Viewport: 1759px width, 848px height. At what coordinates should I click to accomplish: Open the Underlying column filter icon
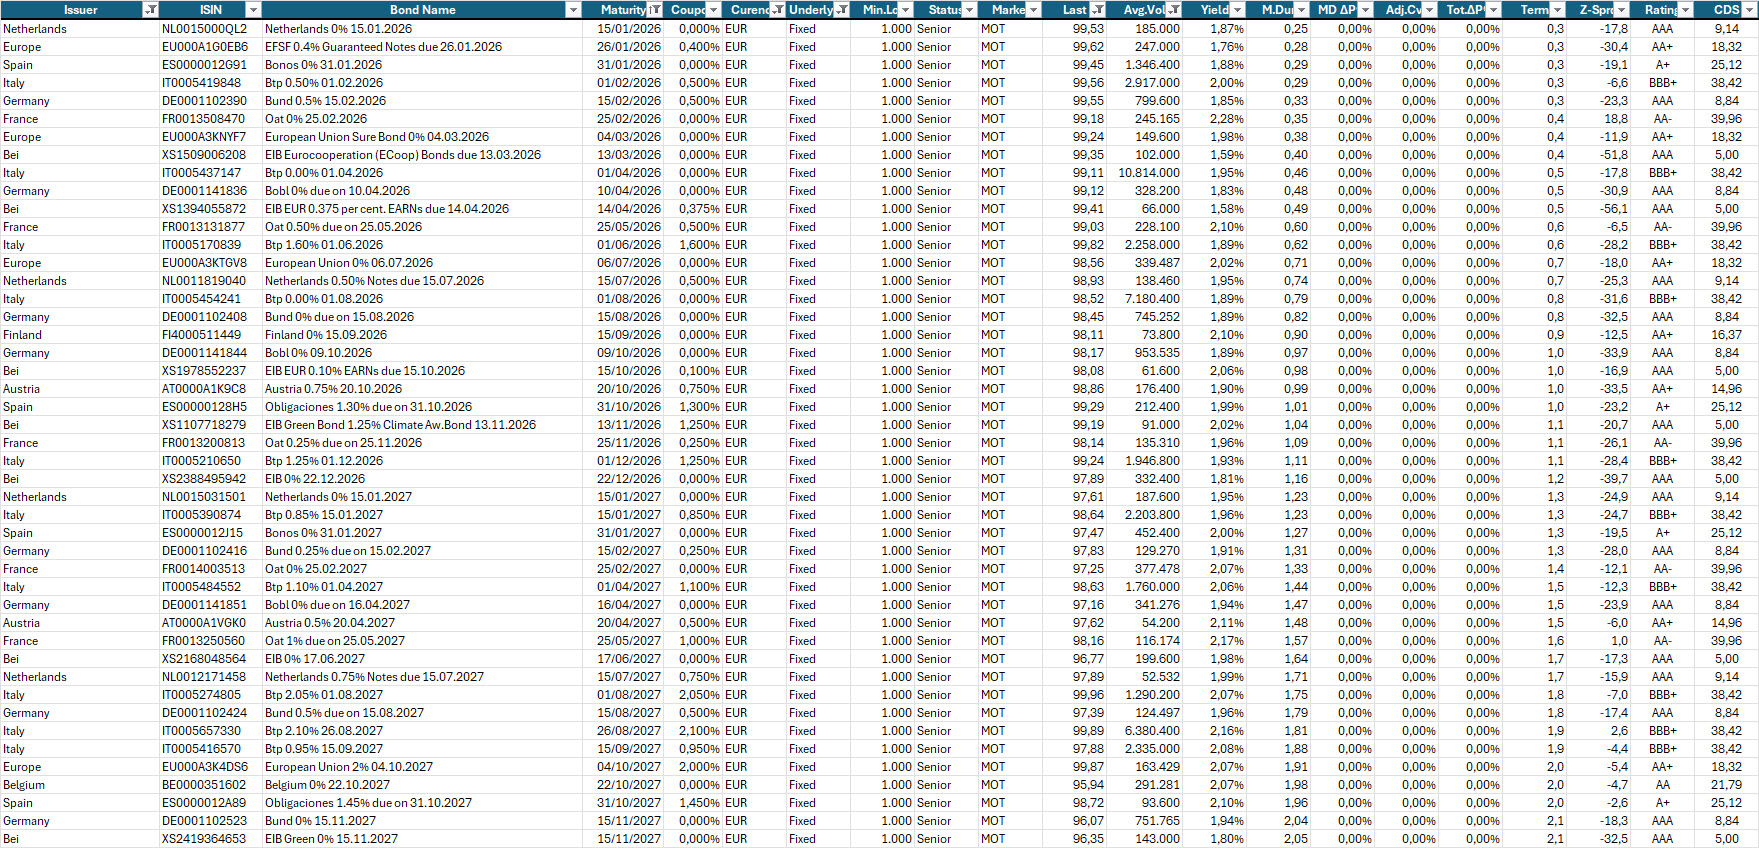[843, 10]
